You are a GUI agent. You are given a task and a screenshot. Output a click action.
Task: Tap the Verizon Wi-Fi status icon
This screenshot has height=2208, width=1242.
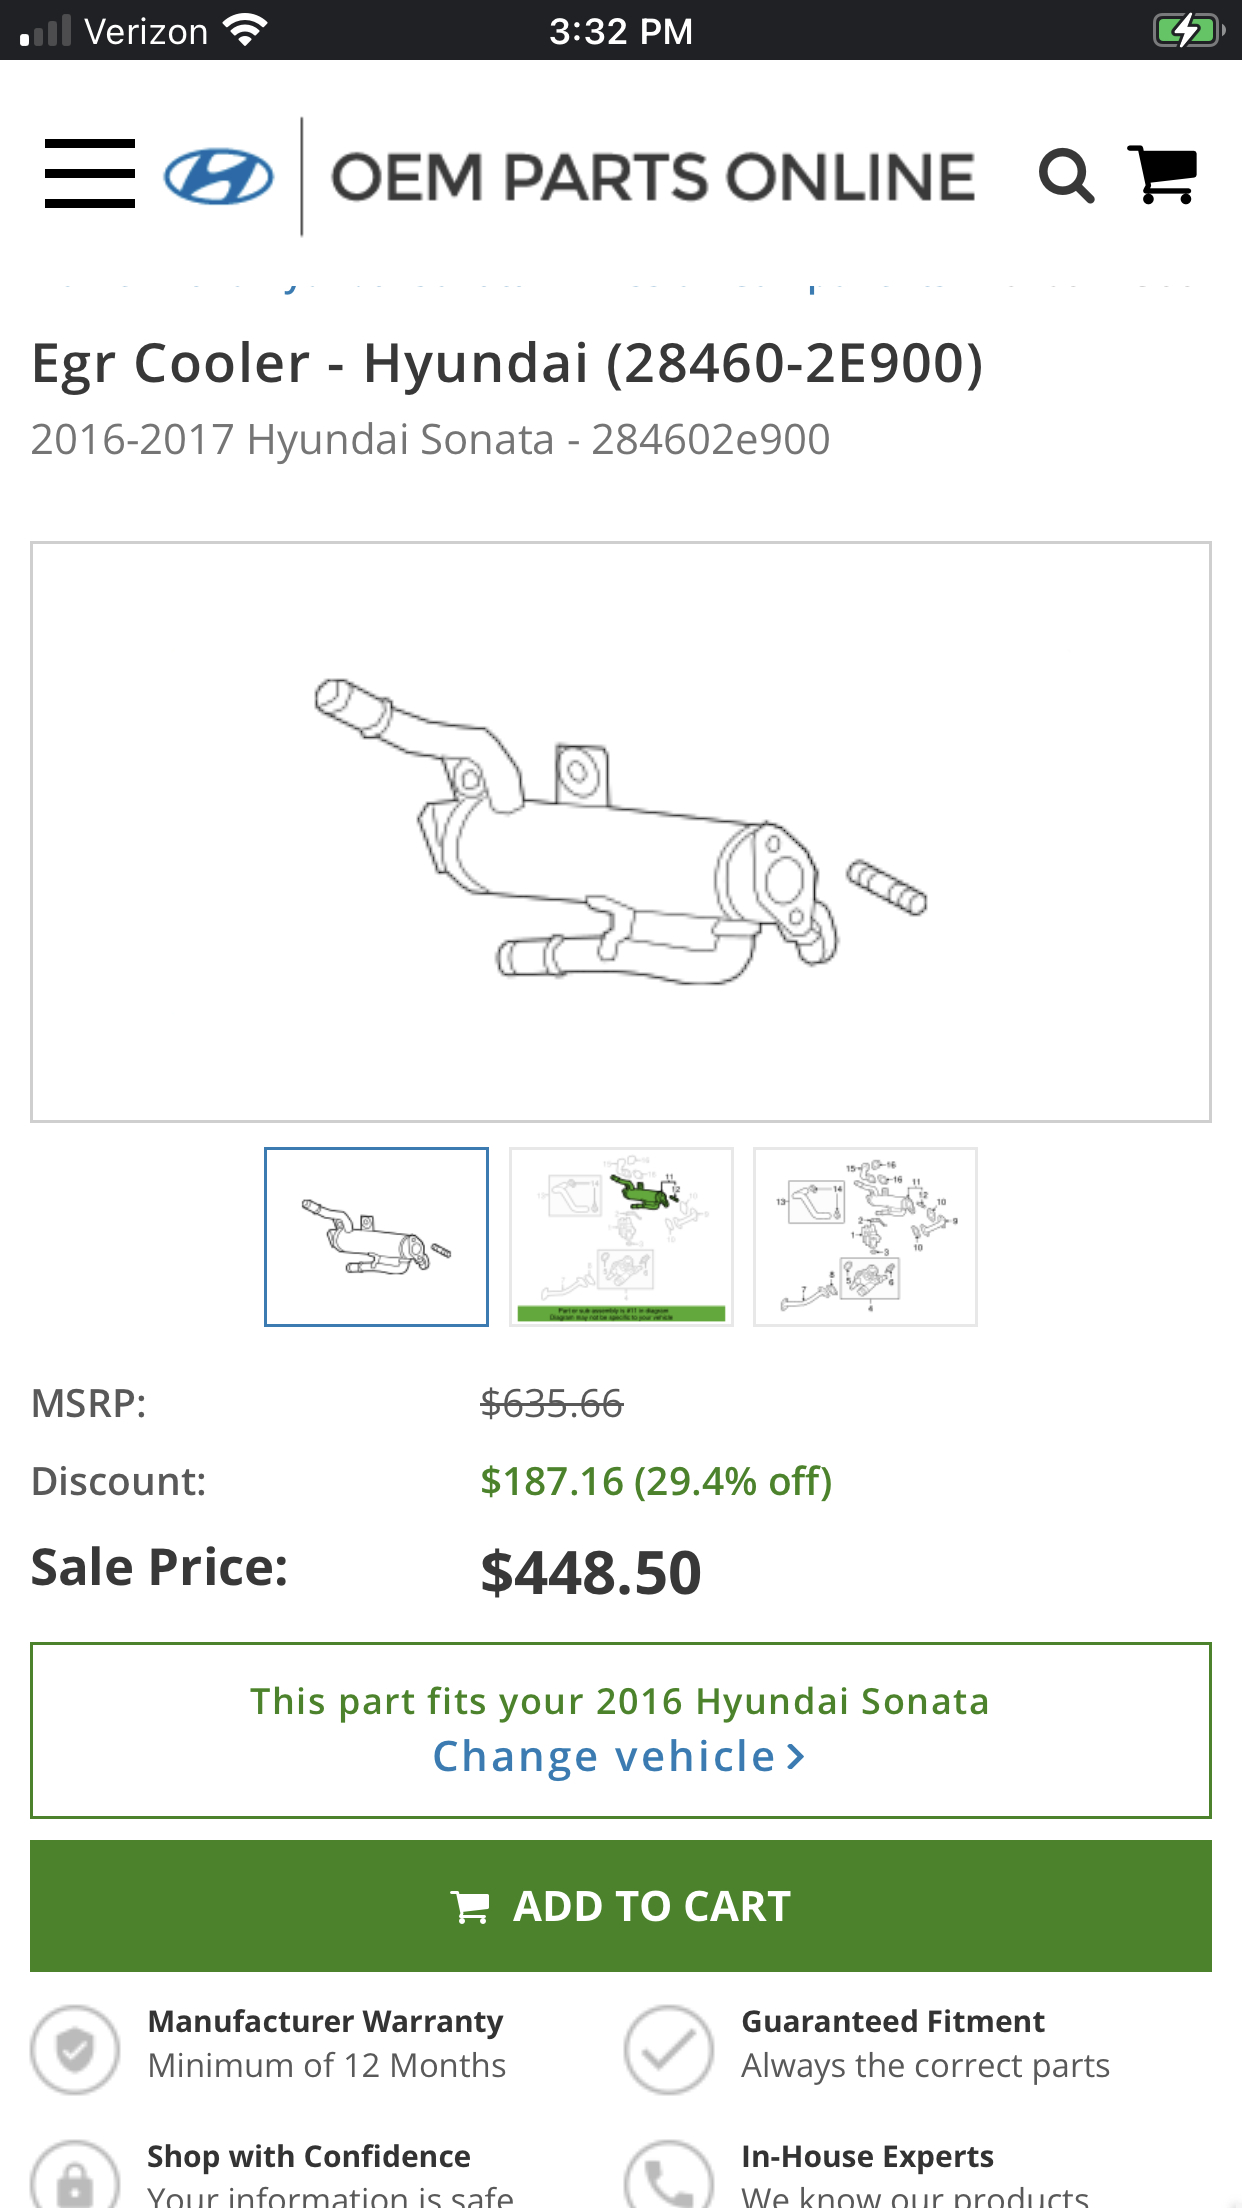click(245, 30)
